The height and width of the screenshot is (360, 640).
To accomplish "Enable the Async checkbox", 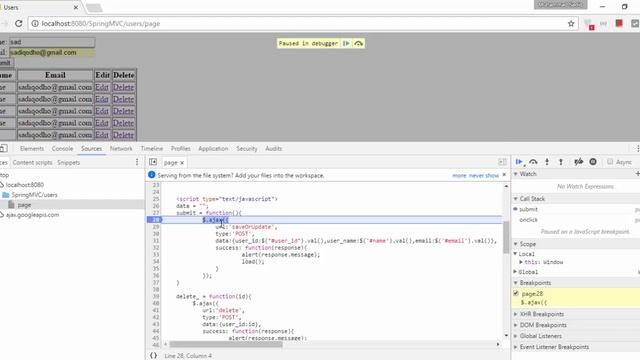I will click(x=610, y=162).
